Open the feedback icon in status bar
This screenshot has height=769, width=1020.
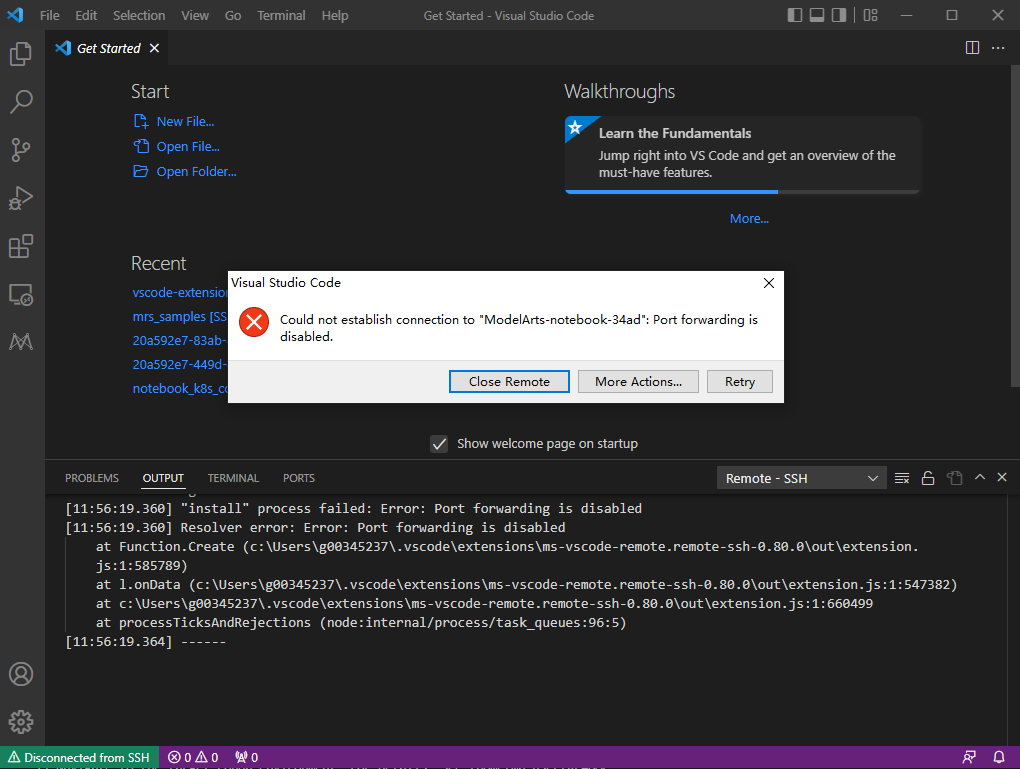(969, 757)
